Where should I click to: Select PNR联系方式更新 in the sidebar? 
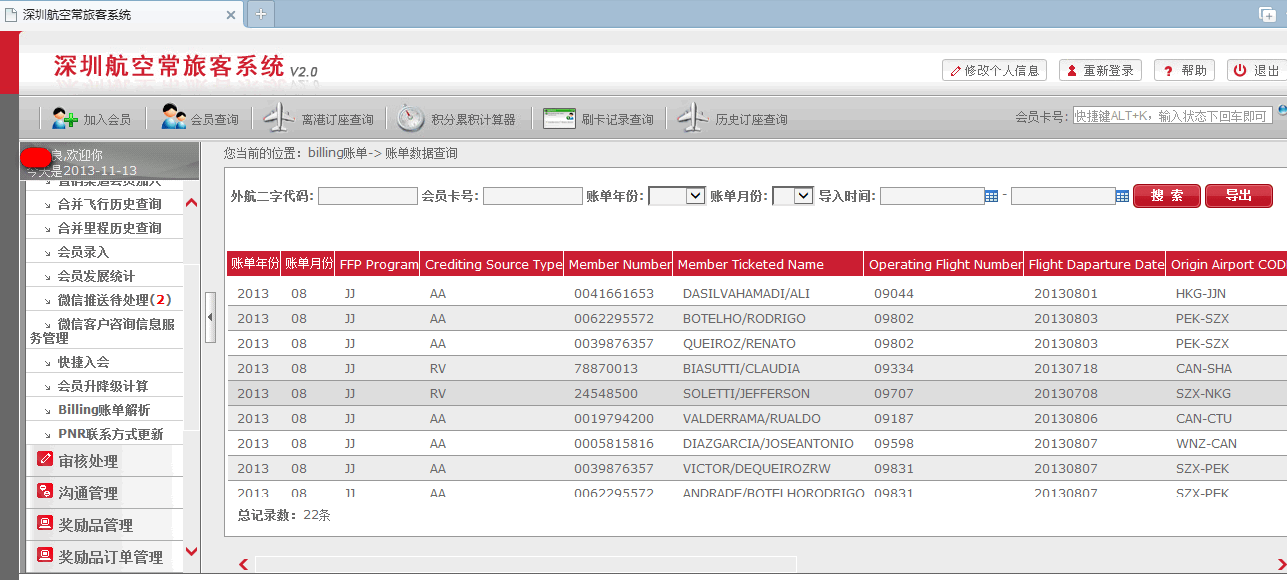pos(110,434)
